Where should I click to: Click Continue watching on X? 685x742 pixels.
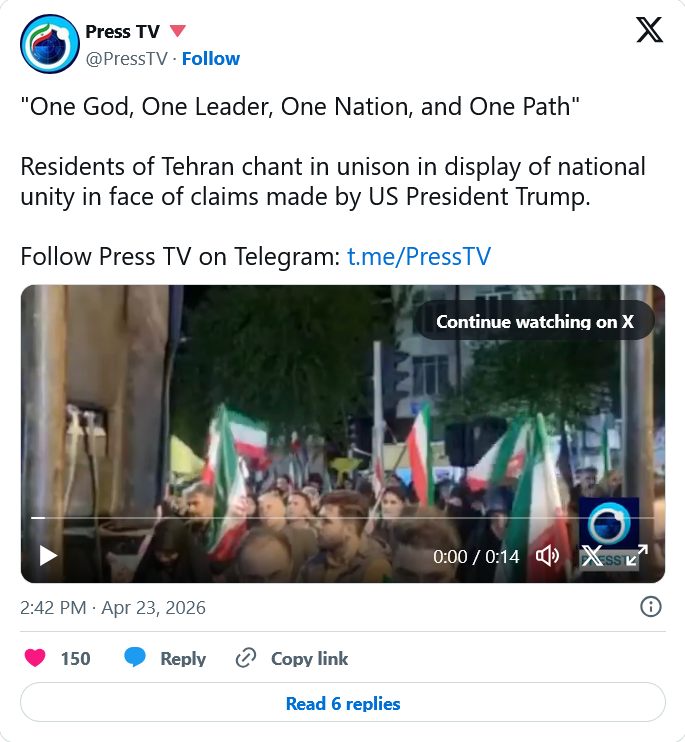[535, 322]
